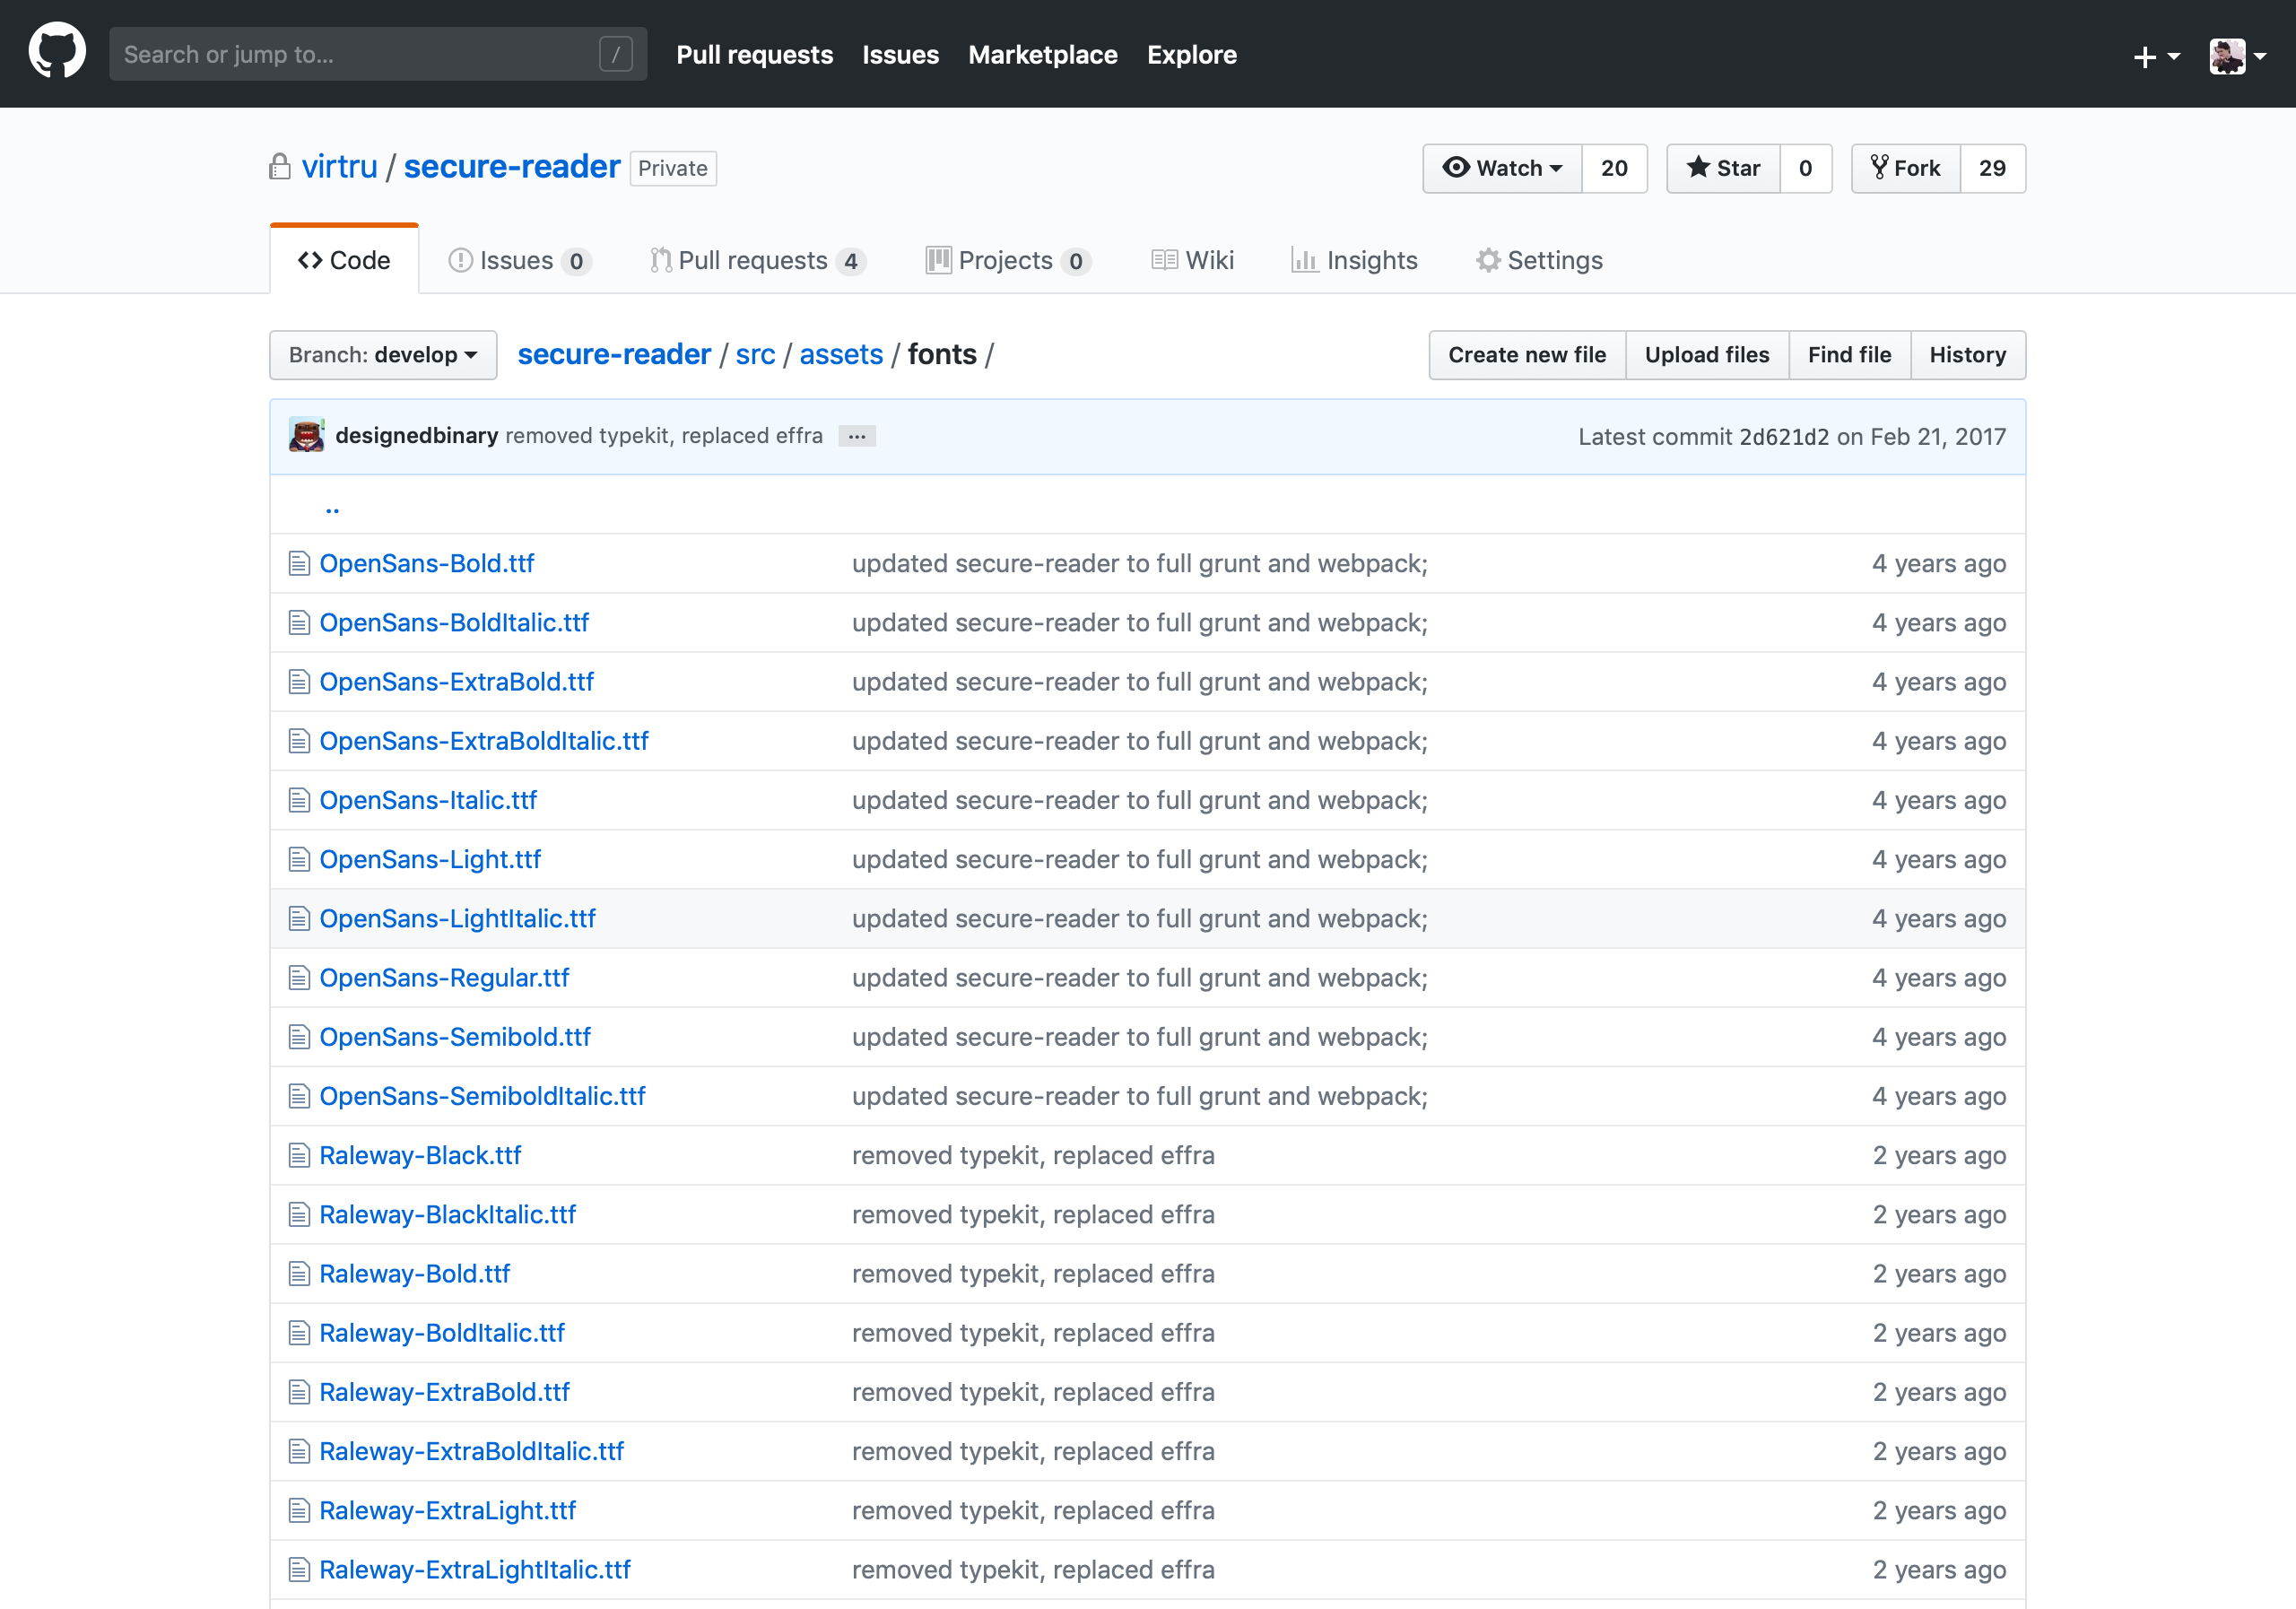The height and width of the screenshot is (1609, 2296).
Task: Open designedbinary author link
Action: coord(416,436)
